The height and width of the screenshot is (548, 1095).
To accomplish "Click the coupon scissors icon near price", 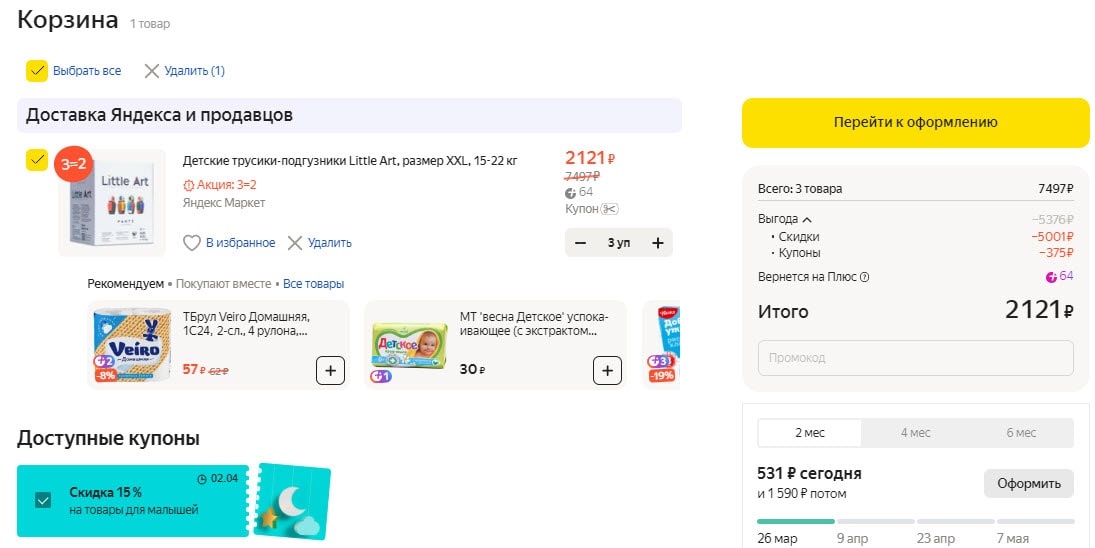I will 611,209.
